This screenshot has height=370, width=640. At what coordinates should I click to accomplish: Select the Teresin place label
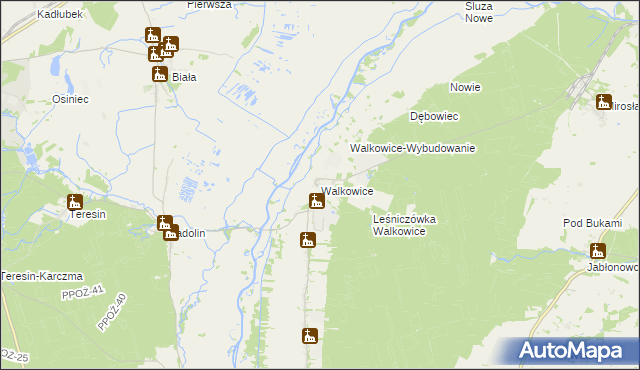[x=87, y=214]
